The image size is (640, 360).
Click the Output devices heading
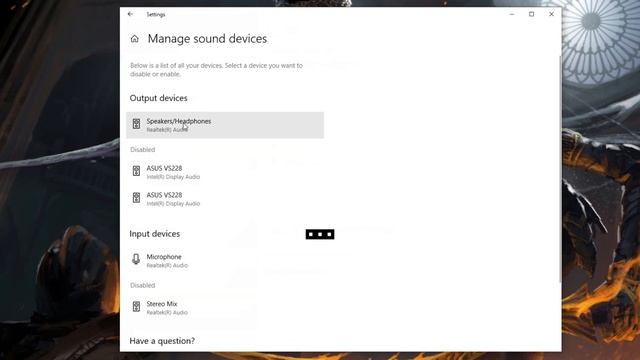click(158, 98)
